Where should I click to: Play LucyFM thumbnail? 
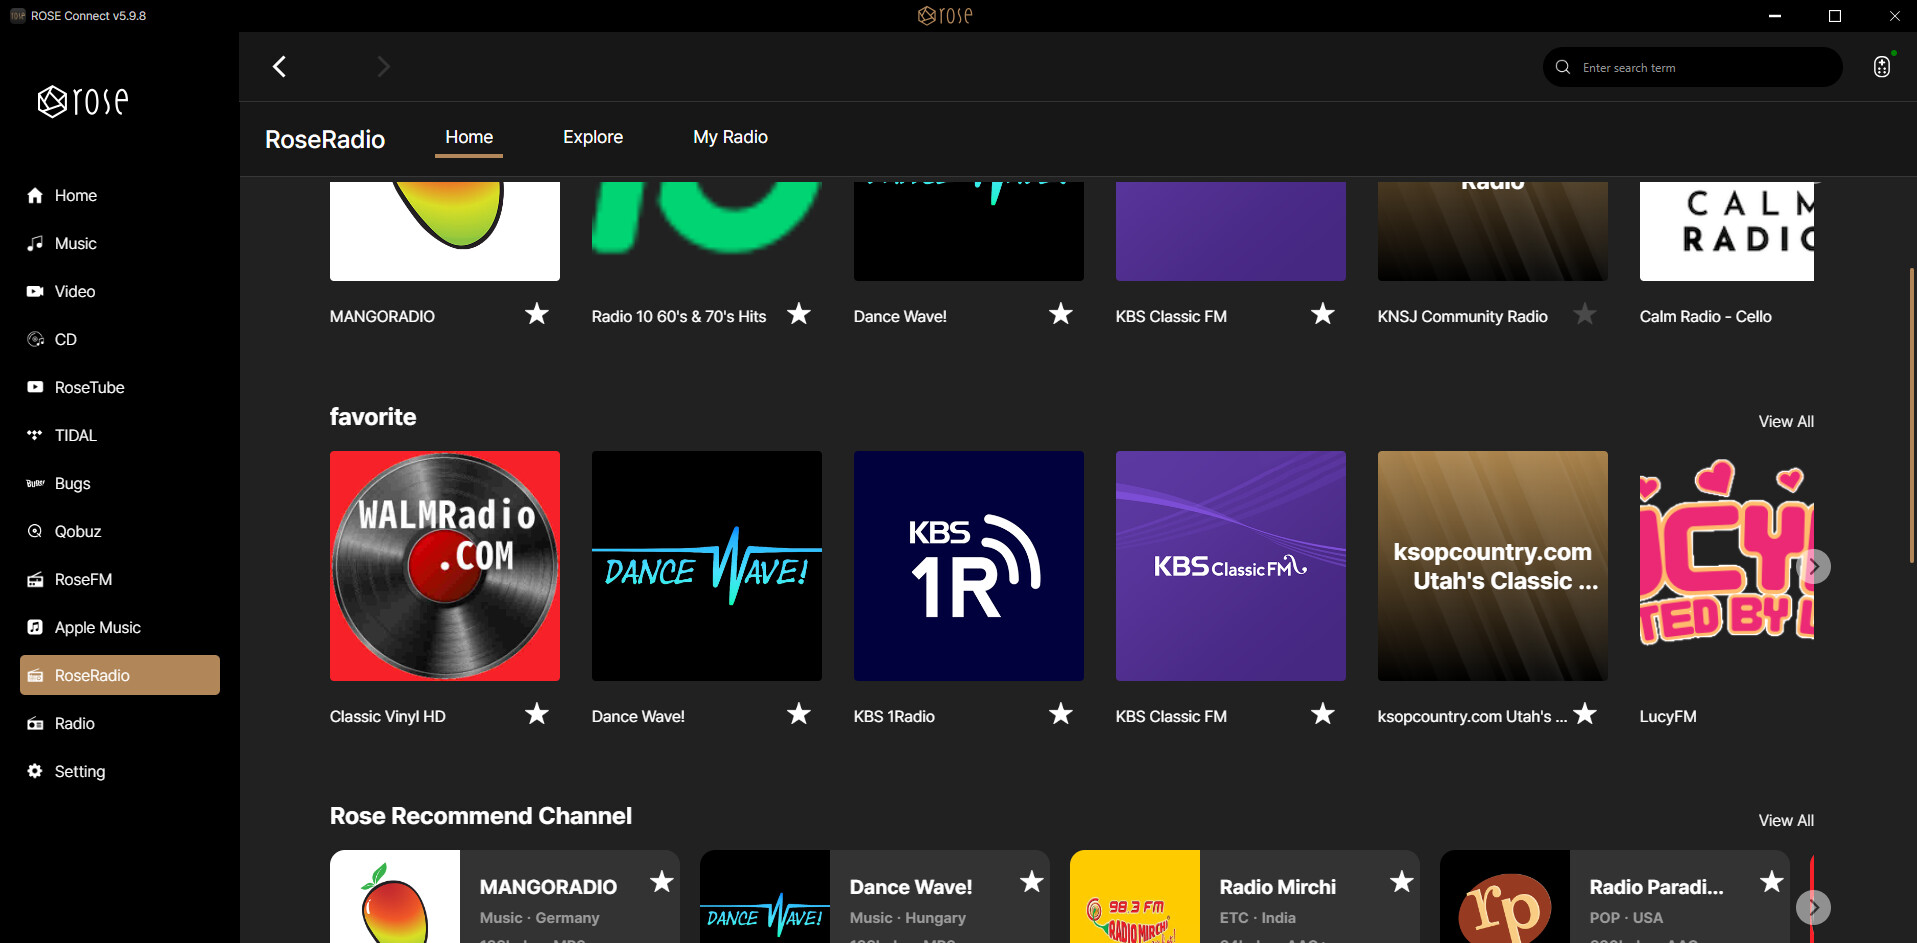pyautogui.click(x=1727, y=566)
